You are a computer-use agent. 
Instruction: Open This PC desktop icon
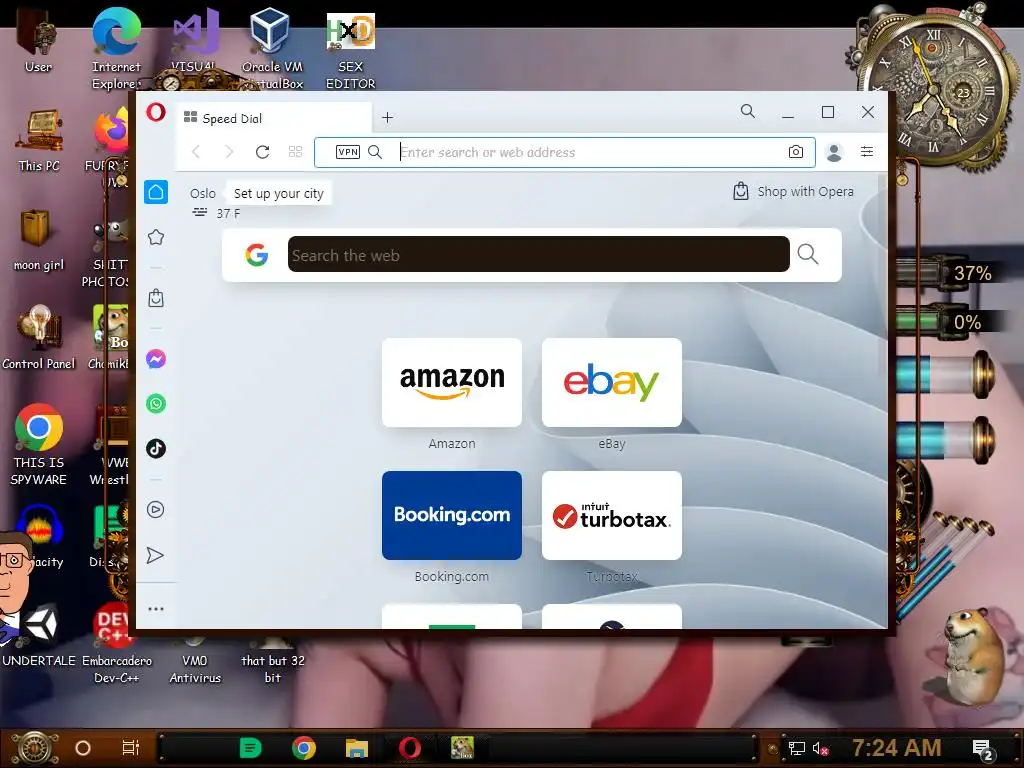(x=39, y=140)
